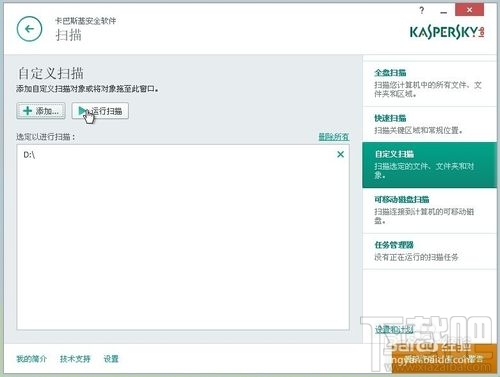Minimize the Kaspersky window
This screenshot has height=377, width=500.
coord(443,11)
